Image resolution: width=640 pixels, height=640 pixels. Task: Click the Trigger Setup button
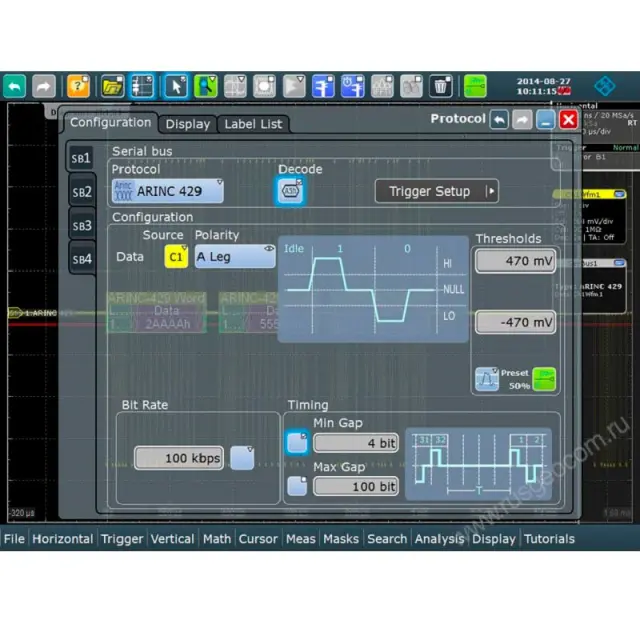pyautogui.click(x=436, y=191)
